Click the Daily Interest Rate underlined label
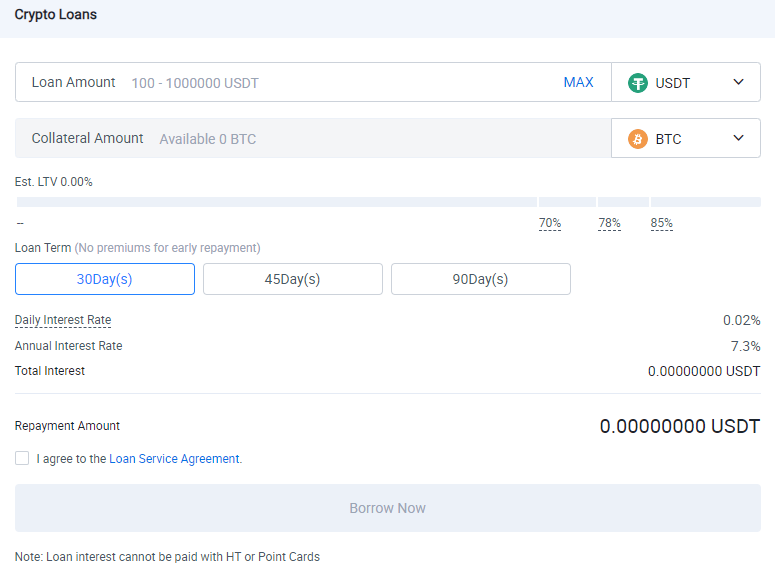 [63, 320]
